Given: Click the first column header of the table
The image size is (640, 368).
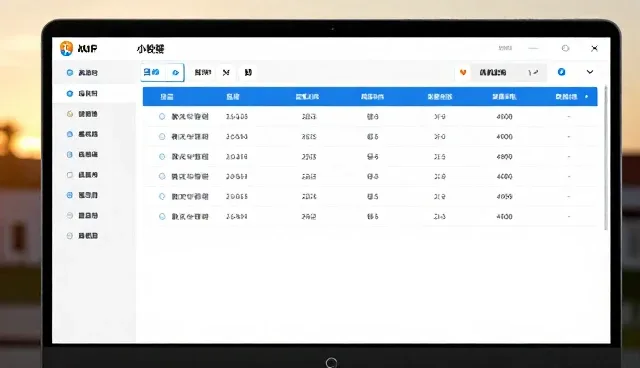Looking at the screenshot, I should [167, 97].
